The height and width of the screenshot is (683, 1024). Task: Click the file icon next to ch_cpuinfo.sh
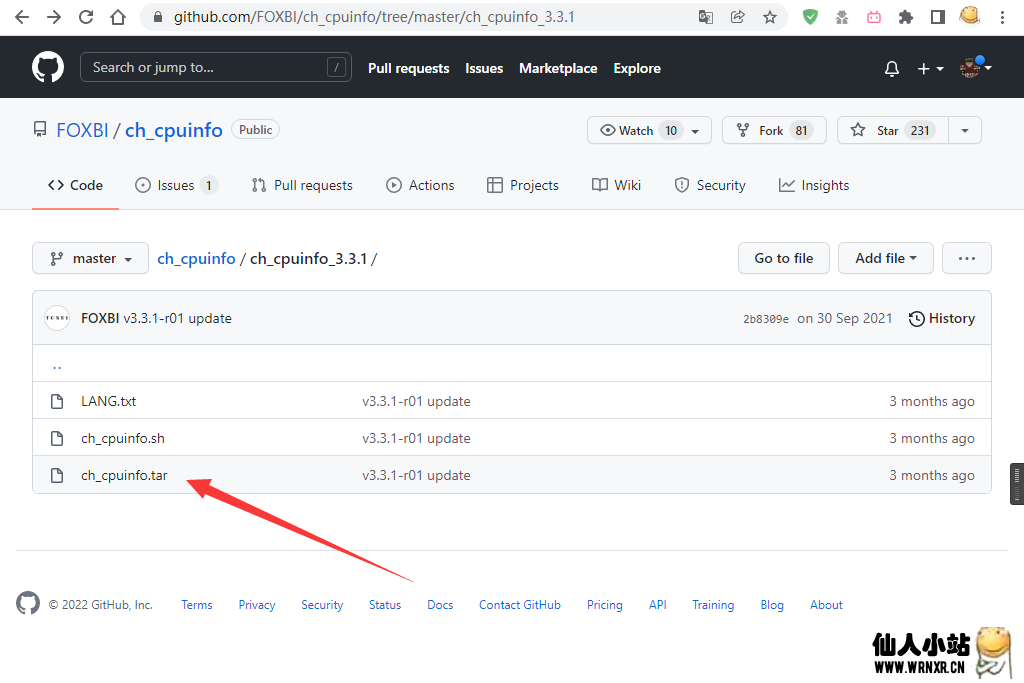[x=57, y=438]
